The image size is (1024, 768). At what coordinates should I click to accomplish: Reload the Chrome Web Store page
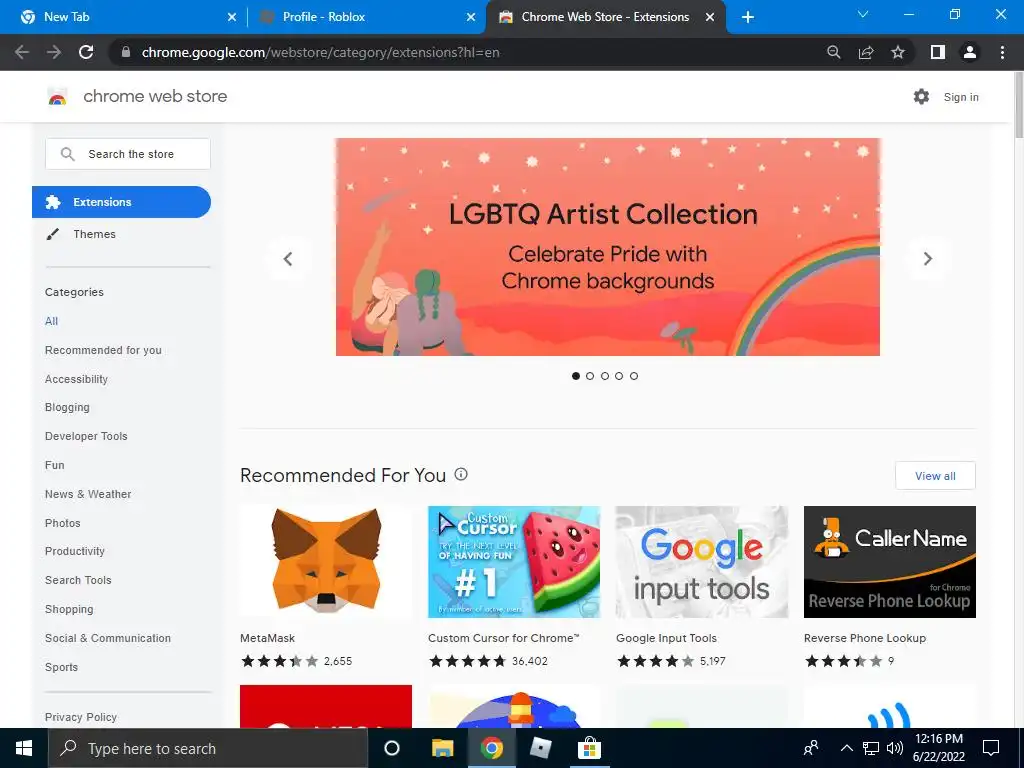[86, 52]
